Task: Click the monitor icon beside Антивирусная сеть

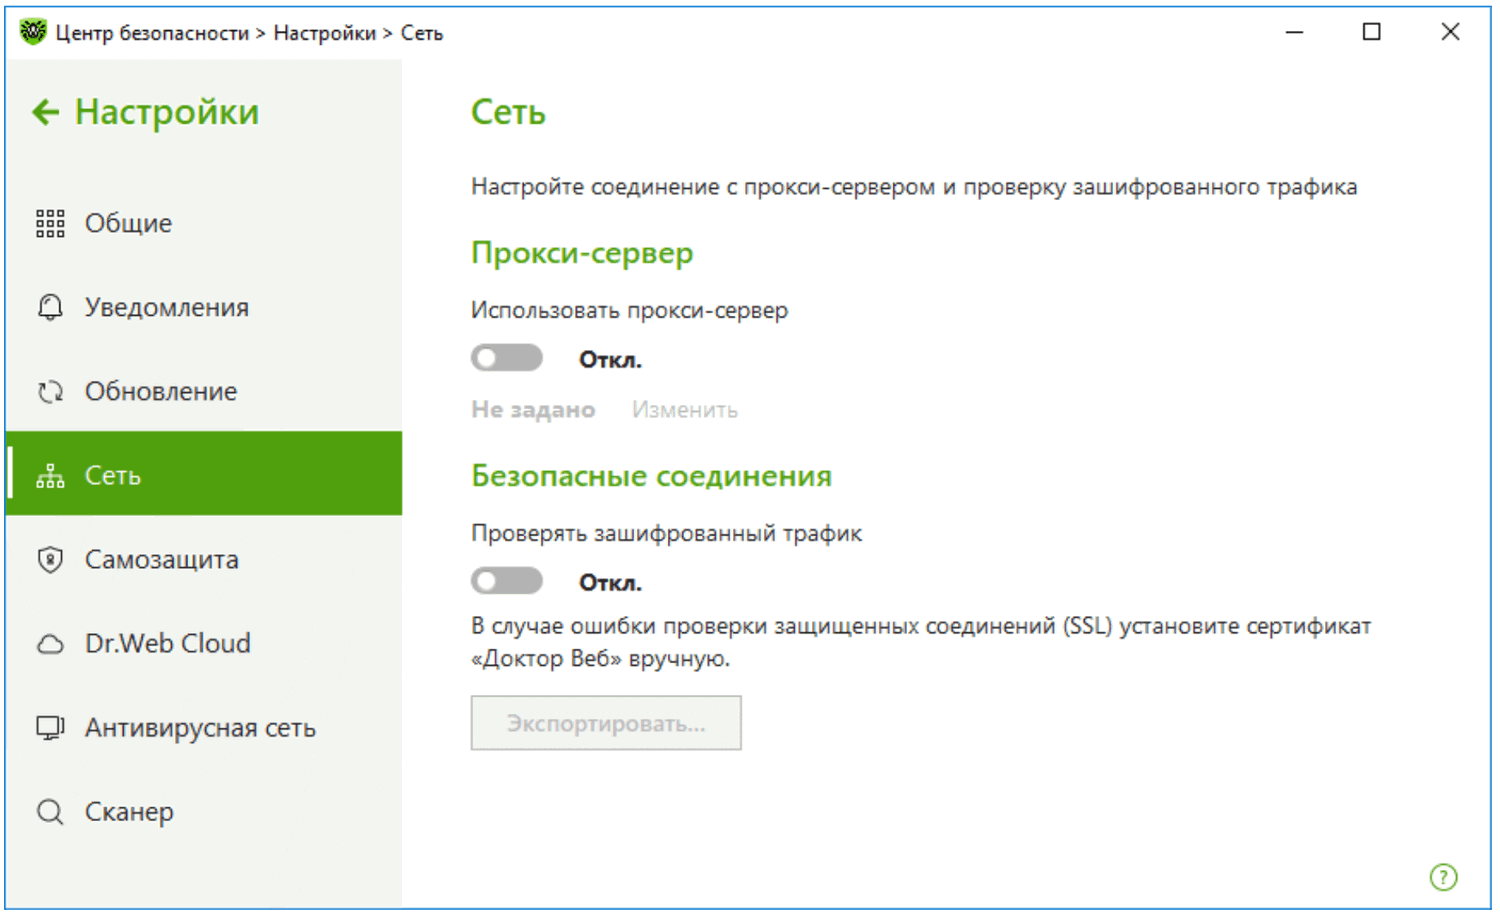Action: 50,727
